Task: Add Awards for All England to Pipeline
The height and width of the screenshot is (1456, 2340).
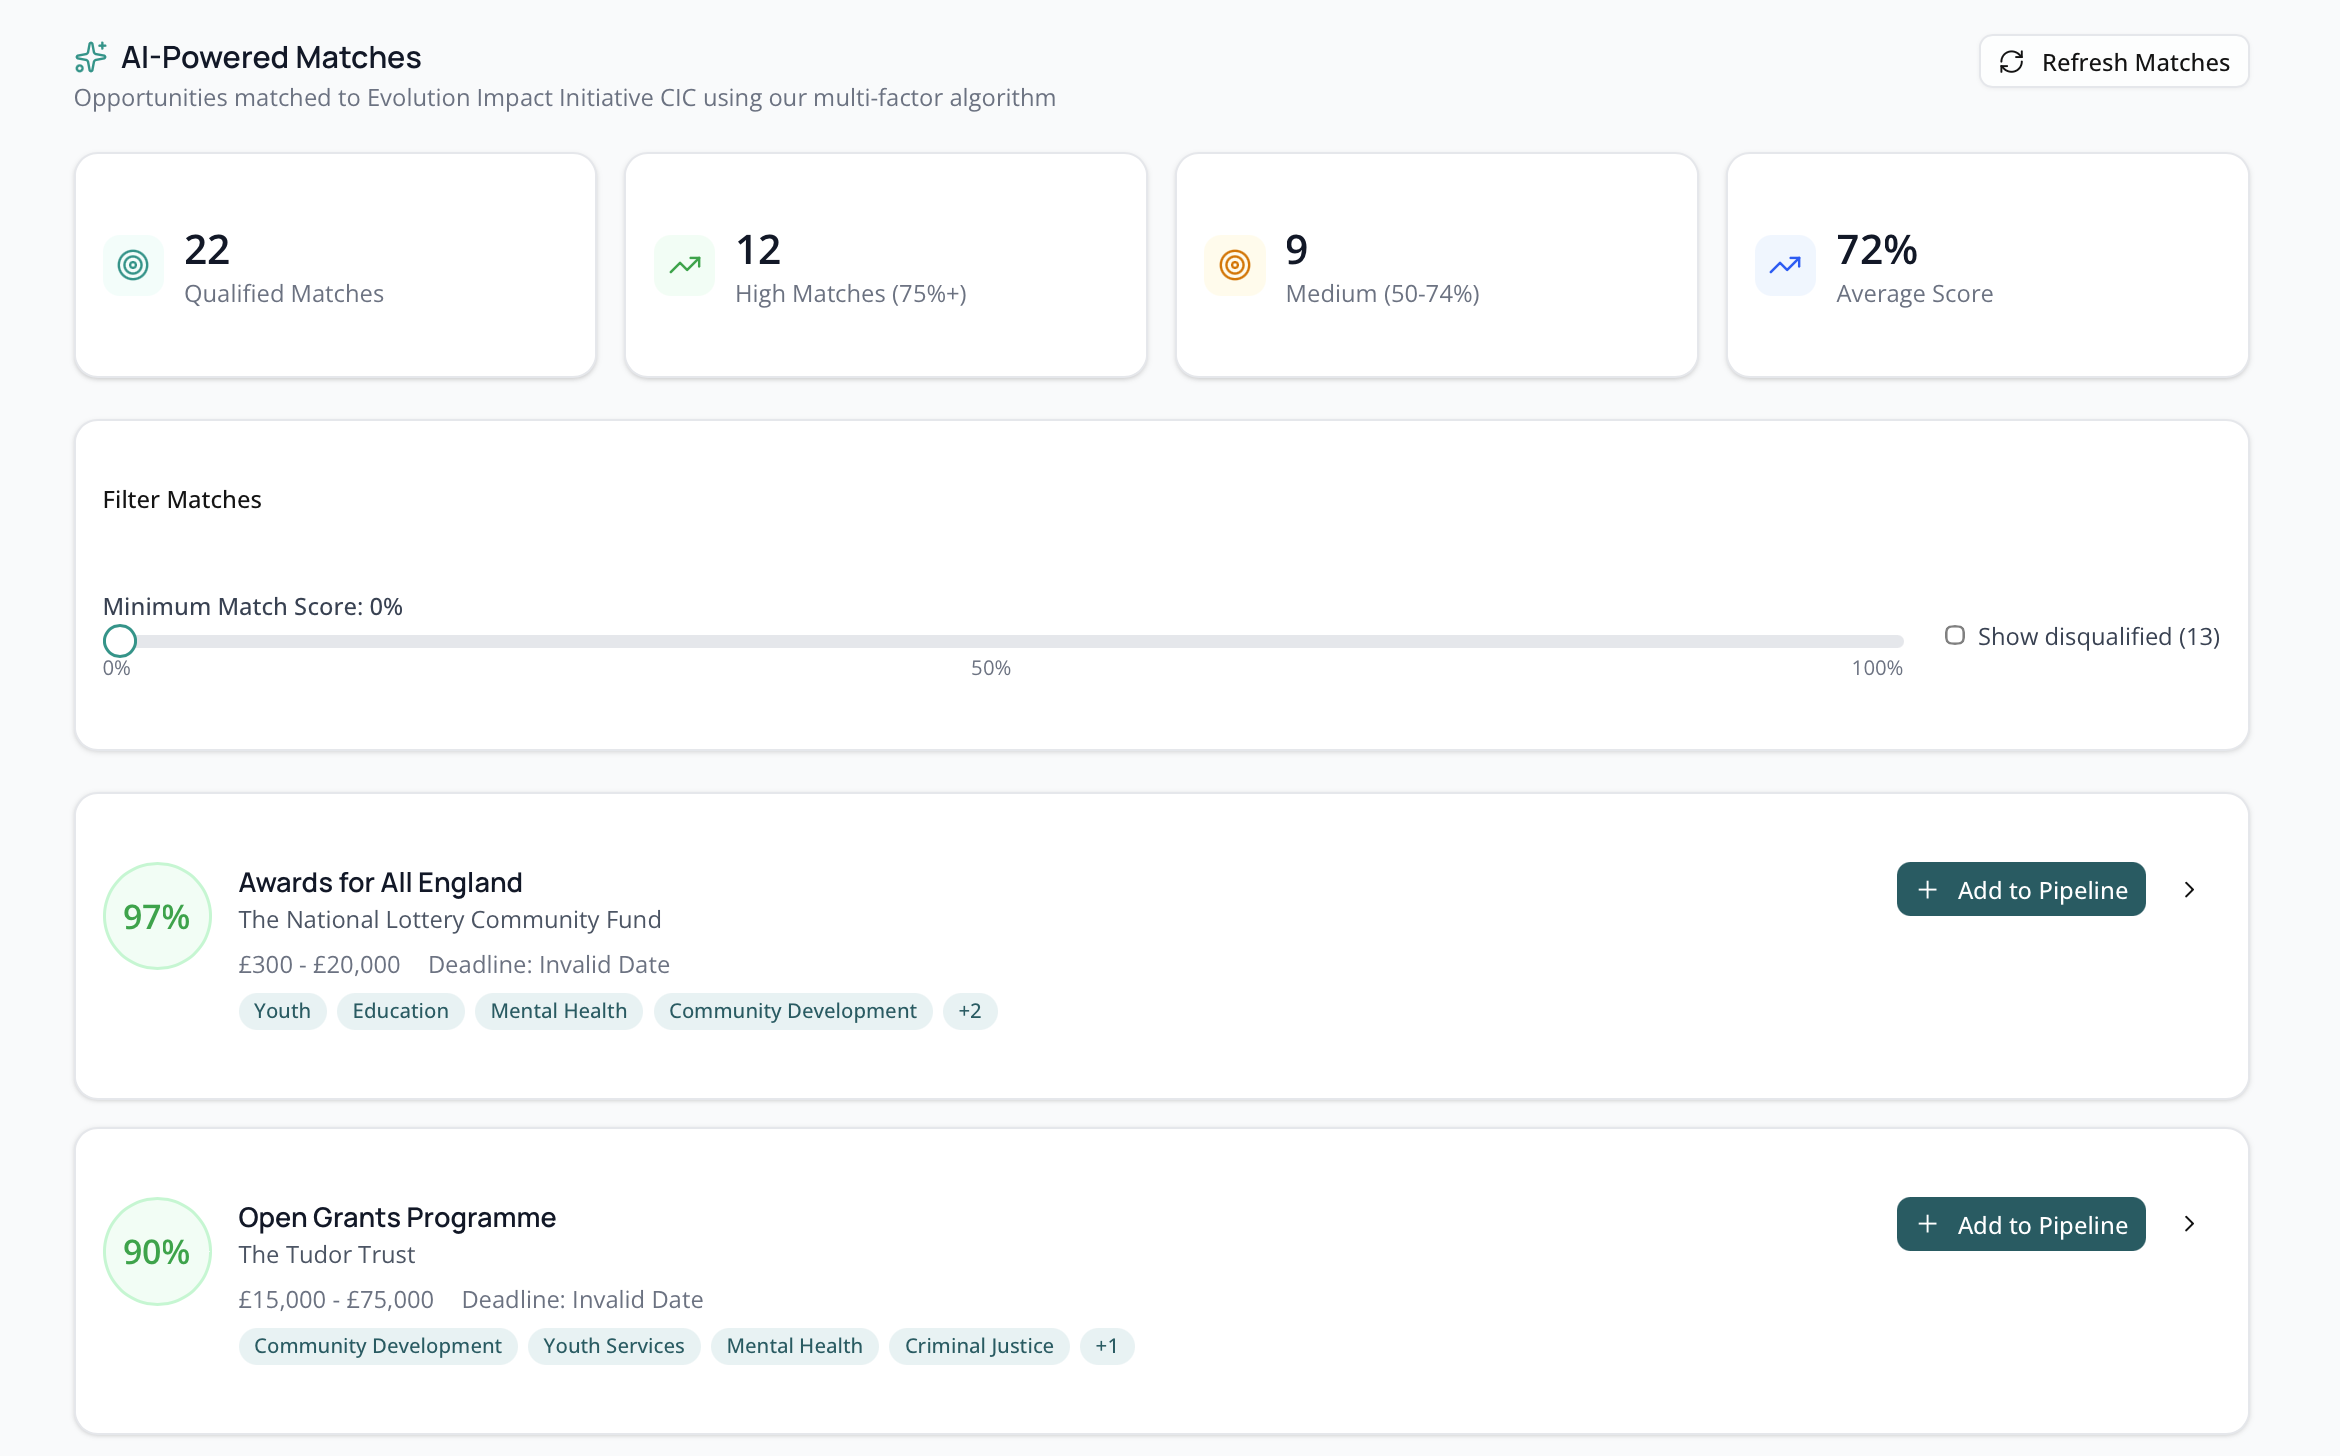Action: click(2020, 889)
